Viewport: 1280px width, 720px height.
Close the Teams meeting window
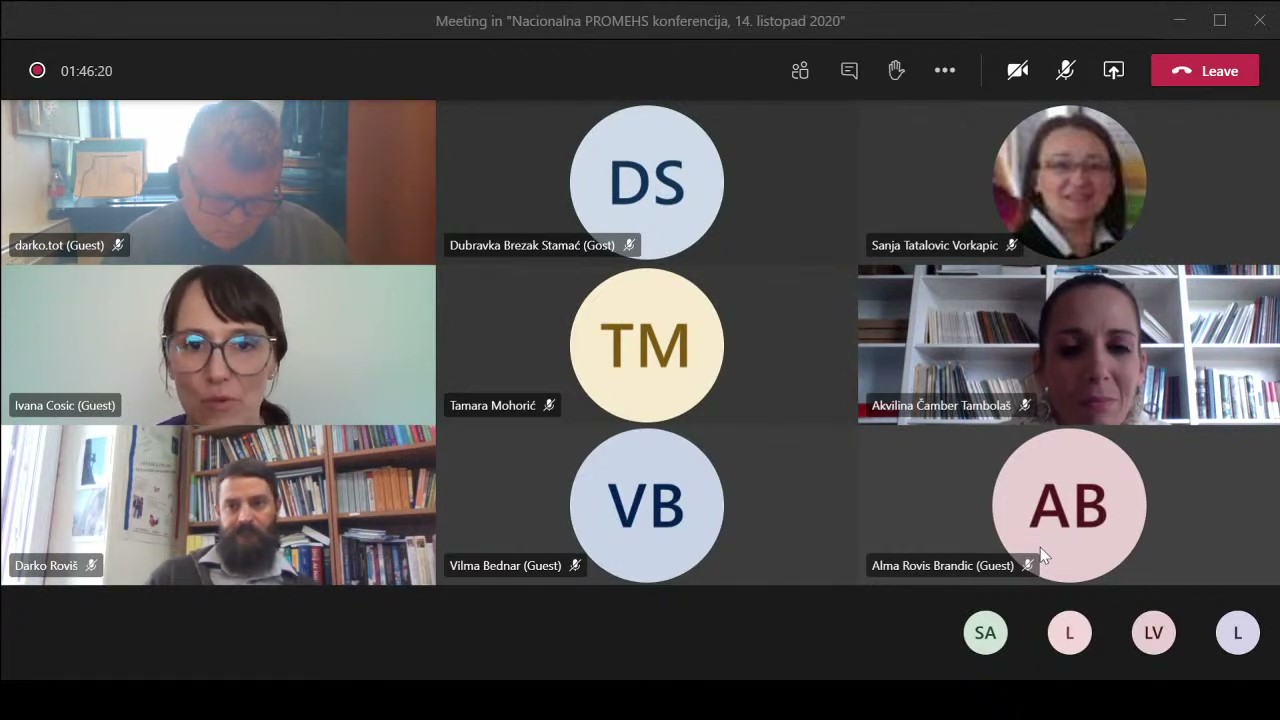coord(1260,20)
